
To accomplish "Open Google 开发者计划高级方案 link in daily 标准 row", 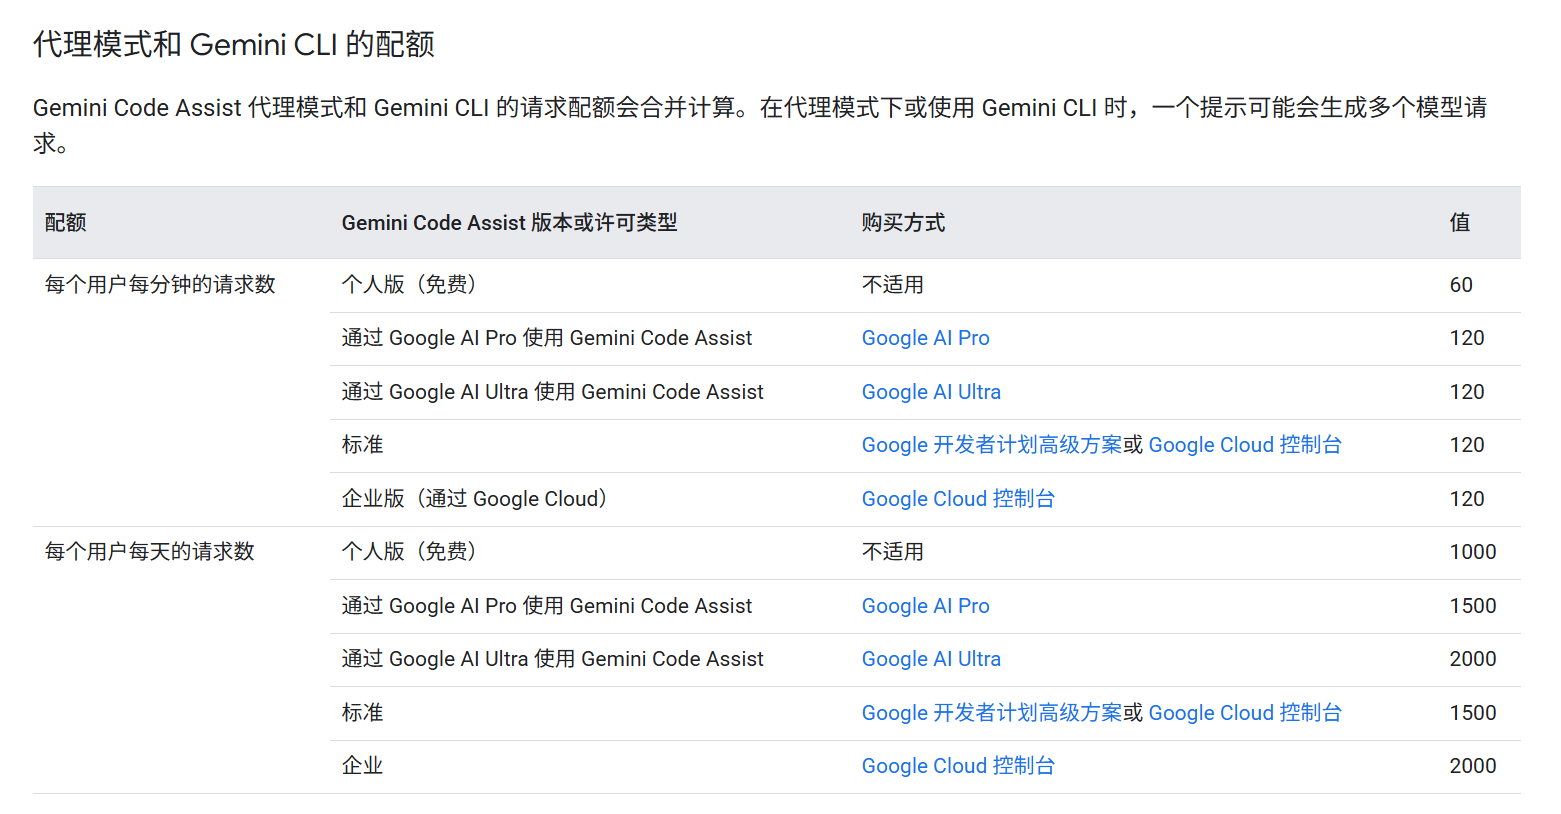I will tap(992, 713).
